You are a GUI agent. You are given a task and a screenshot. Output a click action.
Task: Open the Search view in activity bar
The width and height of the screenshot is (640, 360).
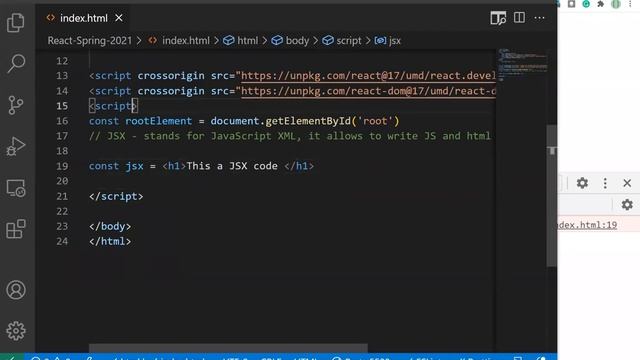tap(16, 64)
